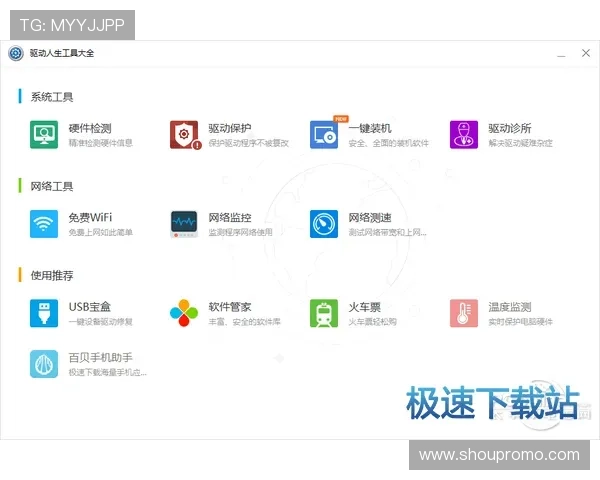This screenshot has width=600, height=480.
Task: Click the 温度监测 title text
Action: pyautogui.click(x=510, y=307)
